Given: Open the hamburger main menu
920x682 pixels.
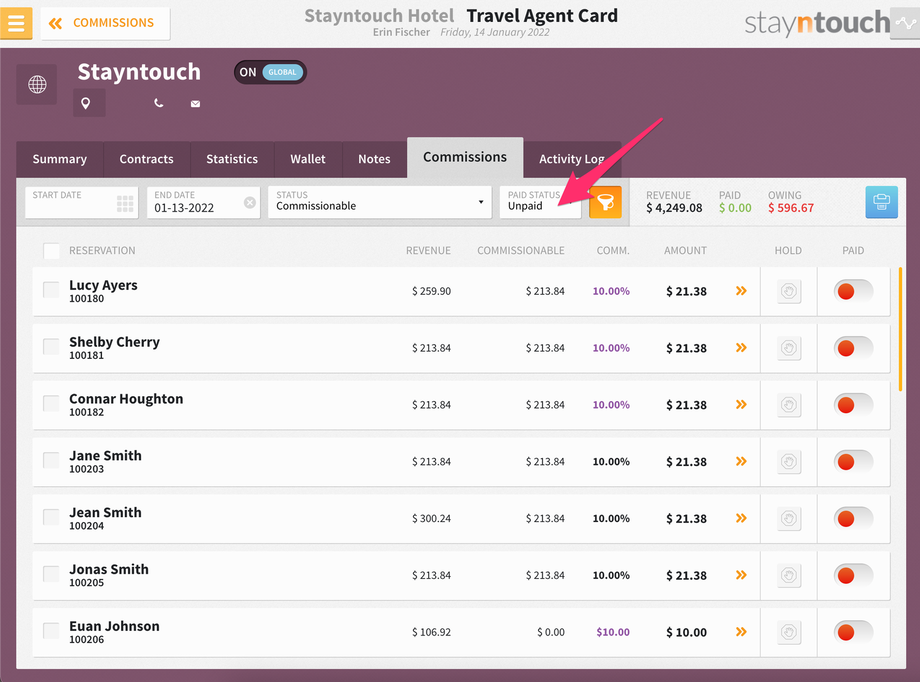Looking at the screenshot, I should [x=16, y=23].
